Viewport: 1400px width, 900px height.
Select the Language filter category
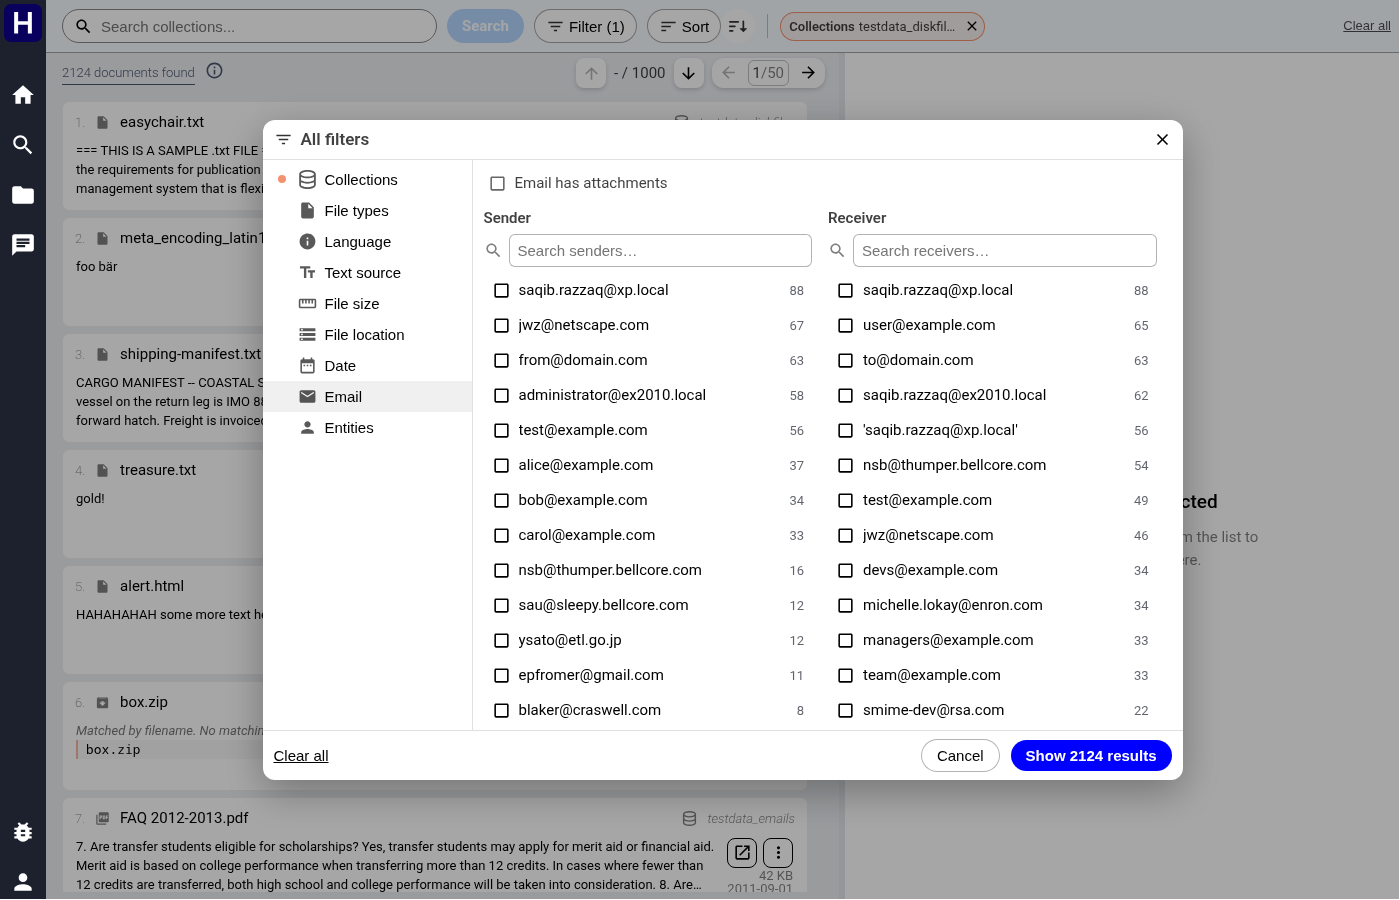pos(368,242)
